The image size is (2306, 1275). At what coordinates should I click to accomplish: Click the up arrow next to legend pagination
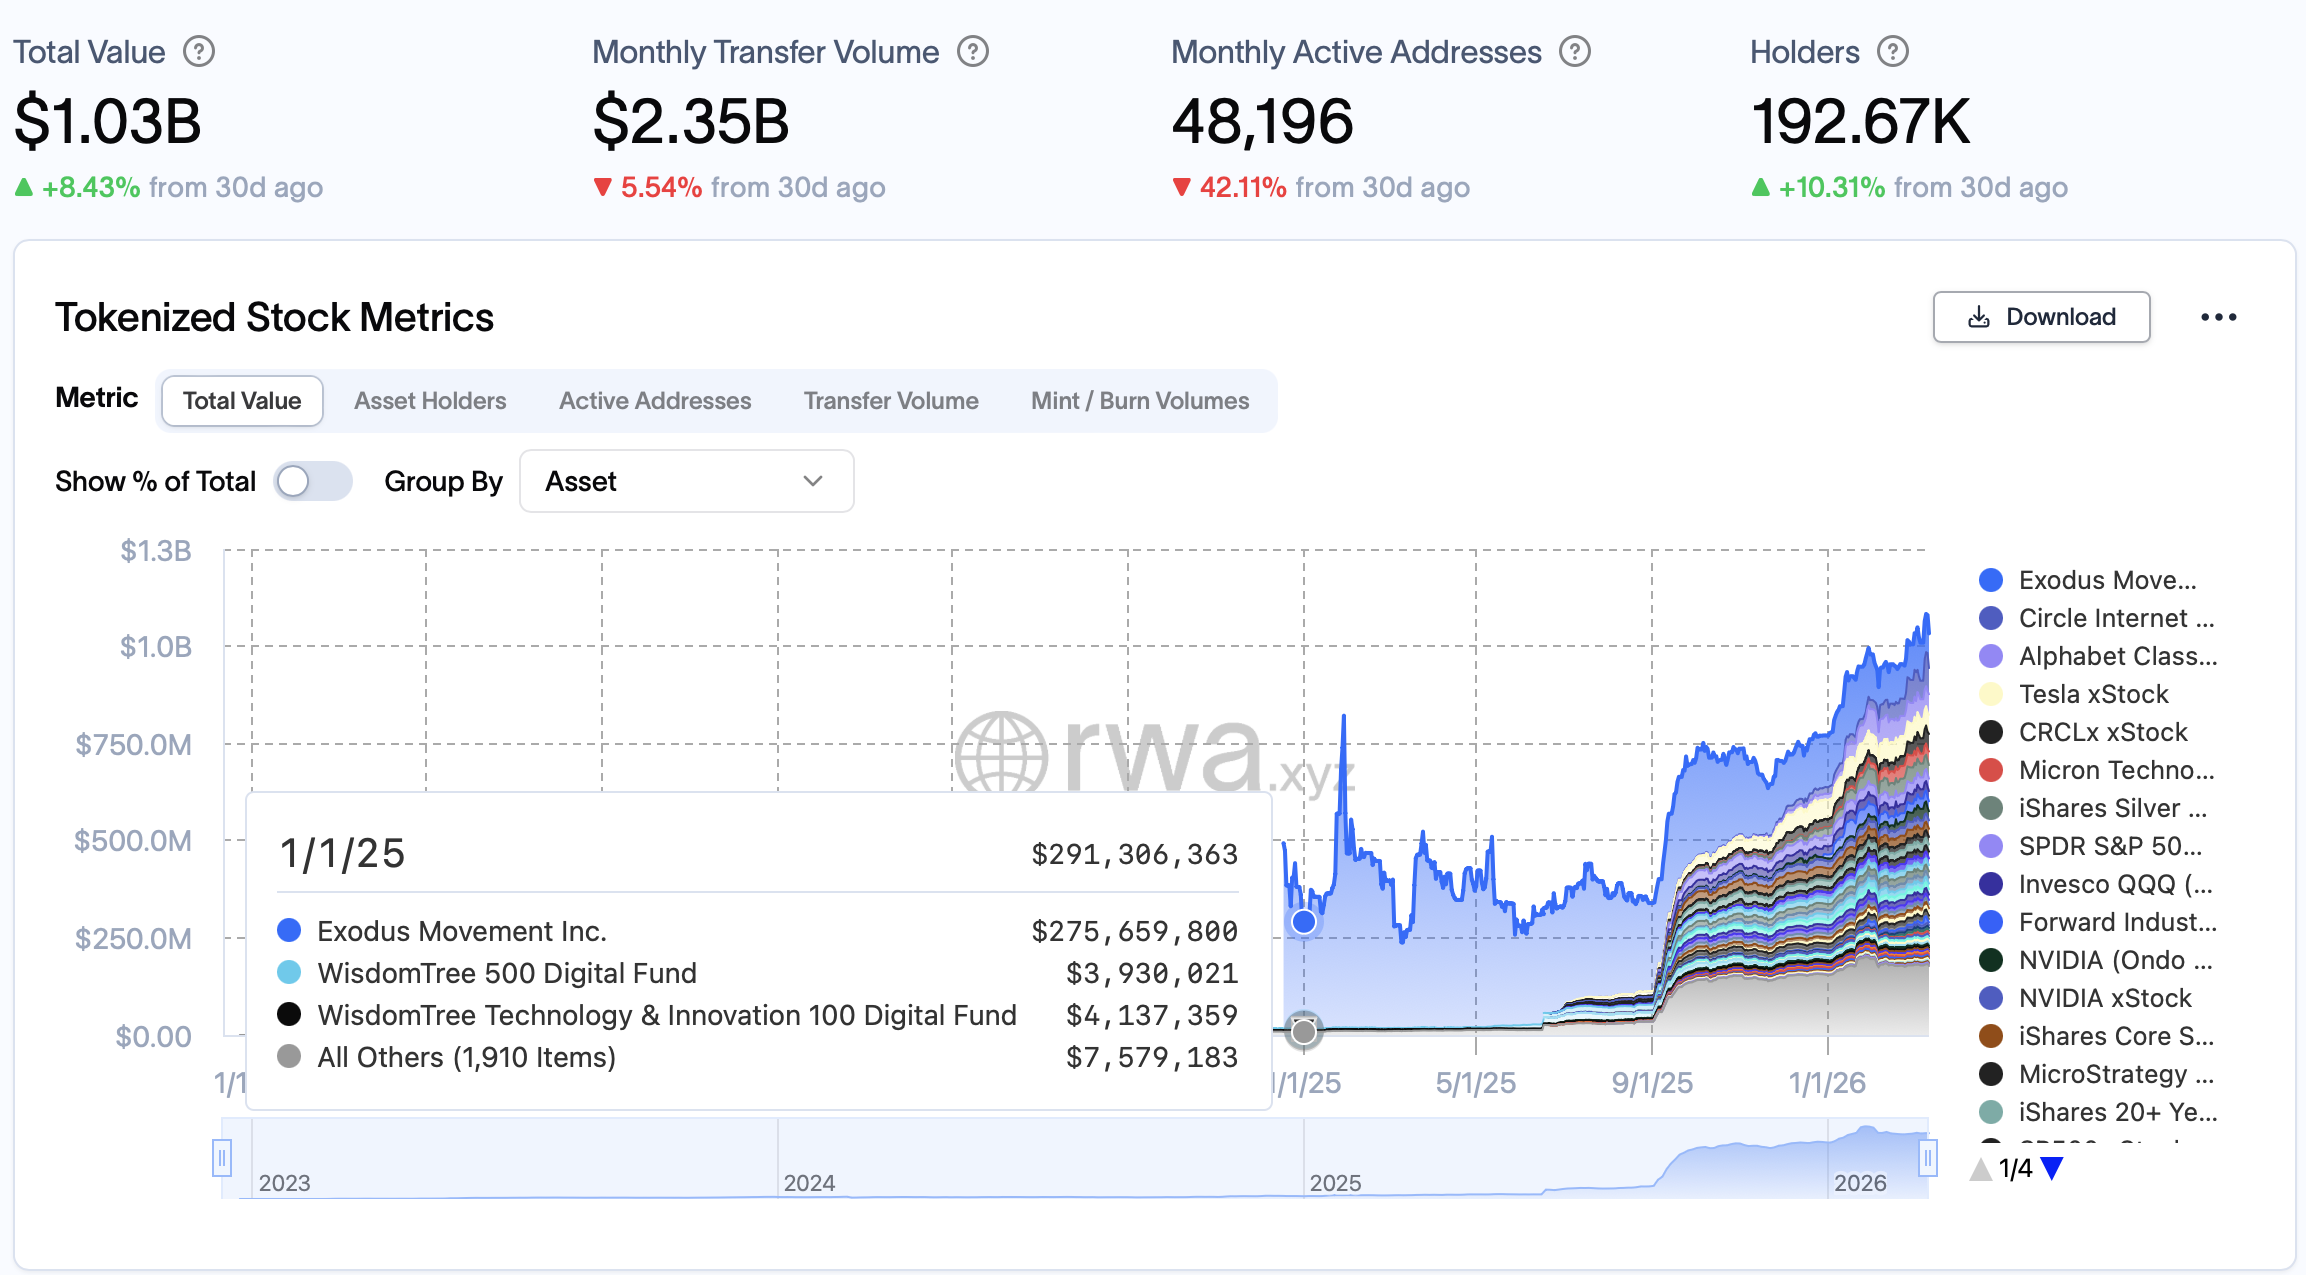coord(1979,1167)
